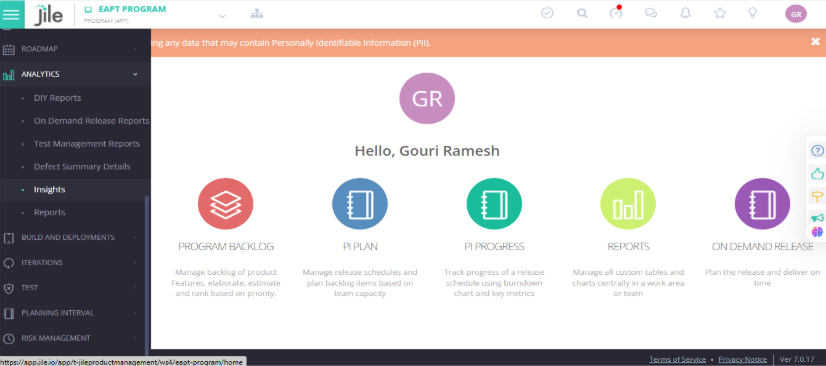Click the Hello, Gouri Ramesh greeting
This screenshot has height=366, width=826.
(427, 151)
